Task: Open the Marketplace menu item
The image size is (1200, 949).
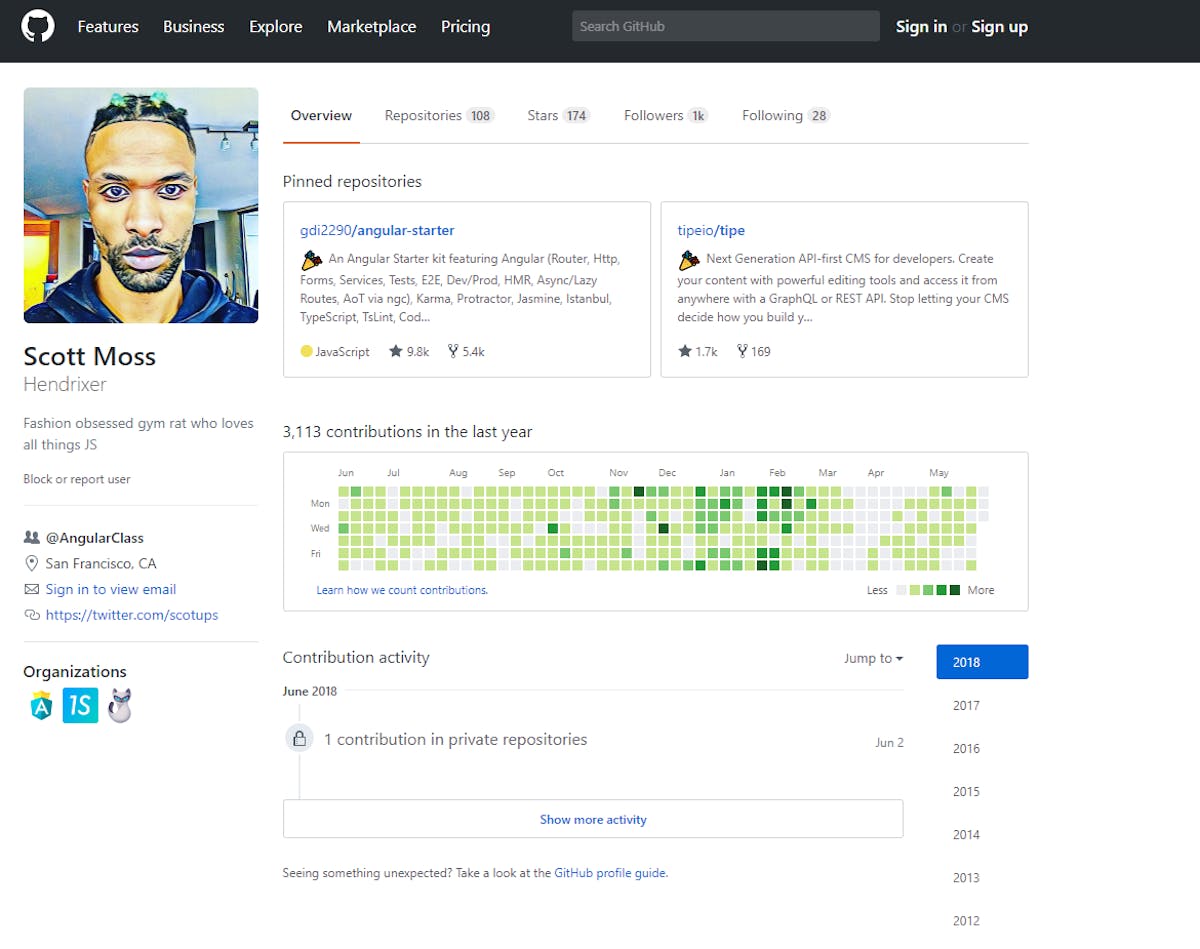Action: click(x=371, y=27)
